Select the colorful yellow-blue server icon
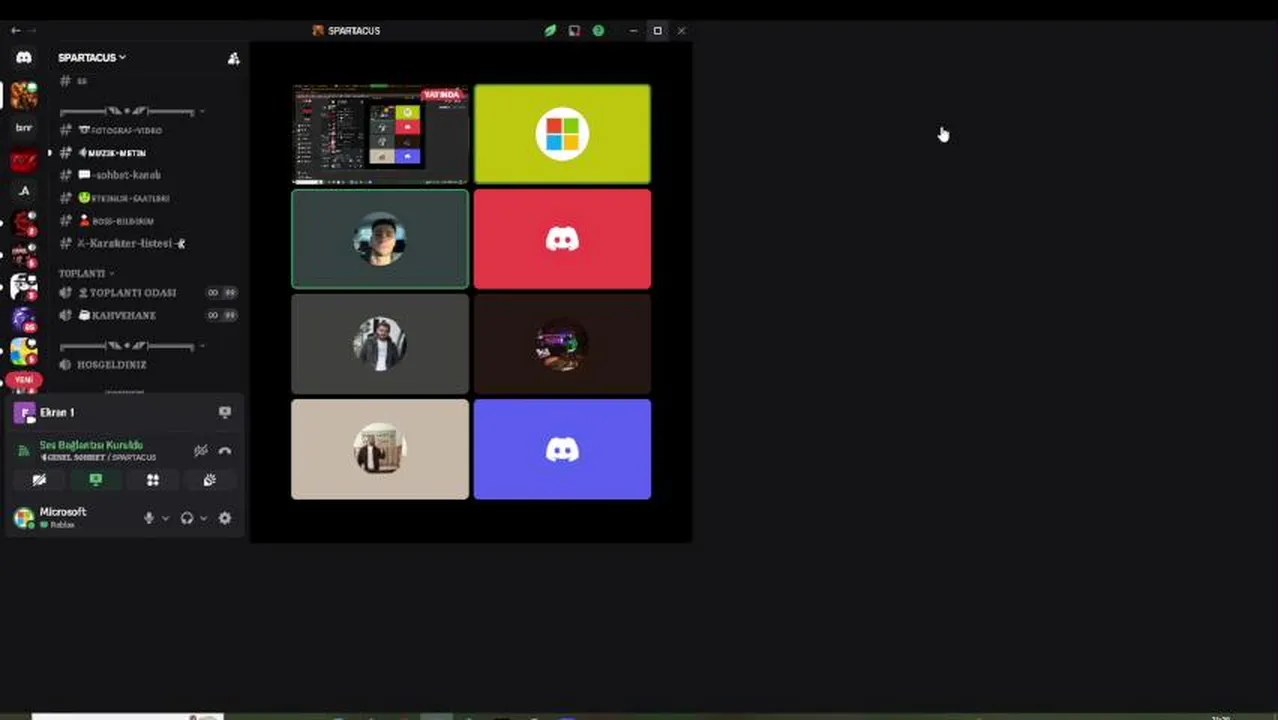This screenshot has width=1278, height=720. [x=24, y=351]
